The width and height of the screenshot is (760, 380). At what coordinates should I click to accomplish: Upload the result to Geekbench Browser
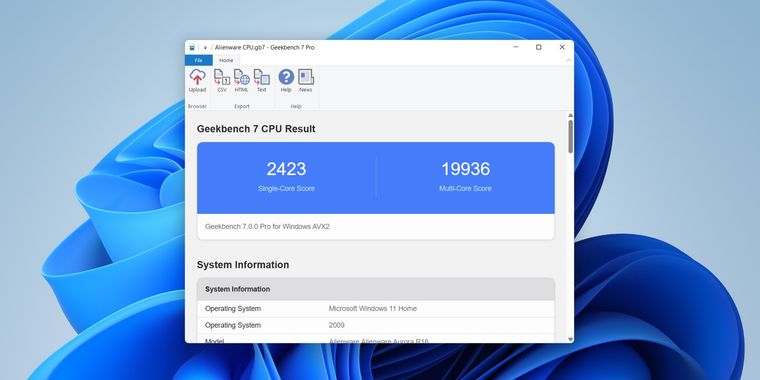coord(197,80)
